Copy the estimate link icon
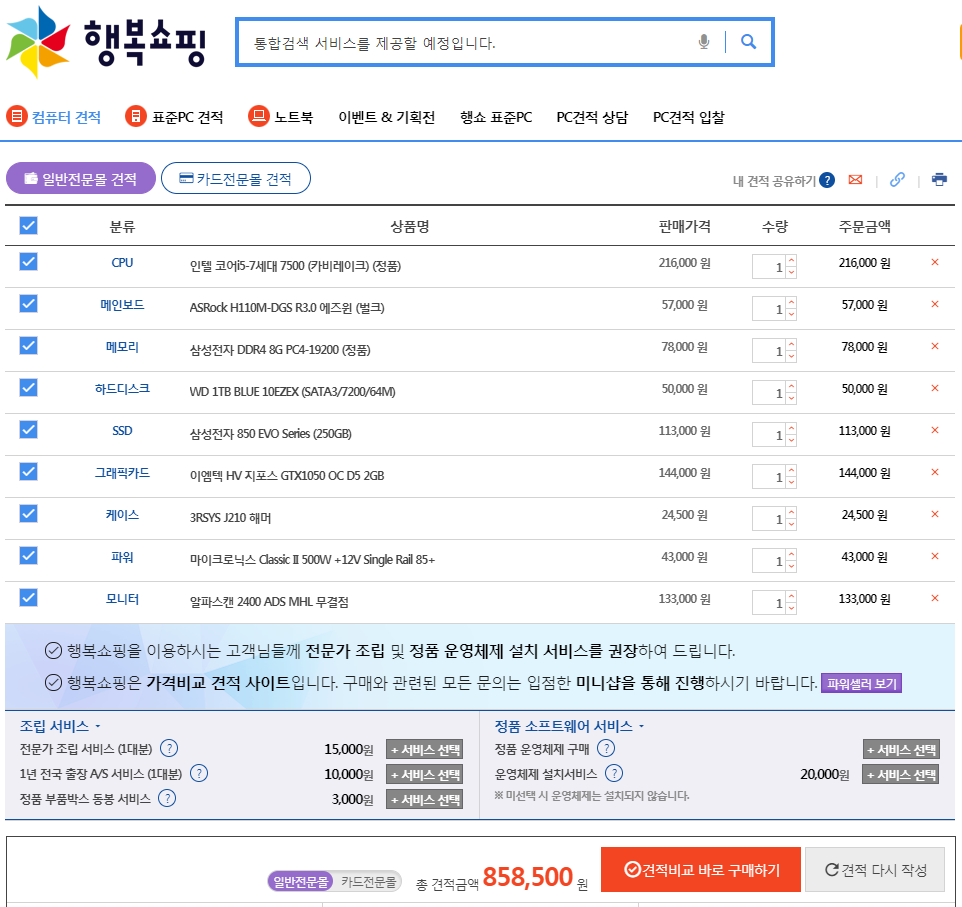The height and width of the screenshot is (907, 962). tap(897, 179)
